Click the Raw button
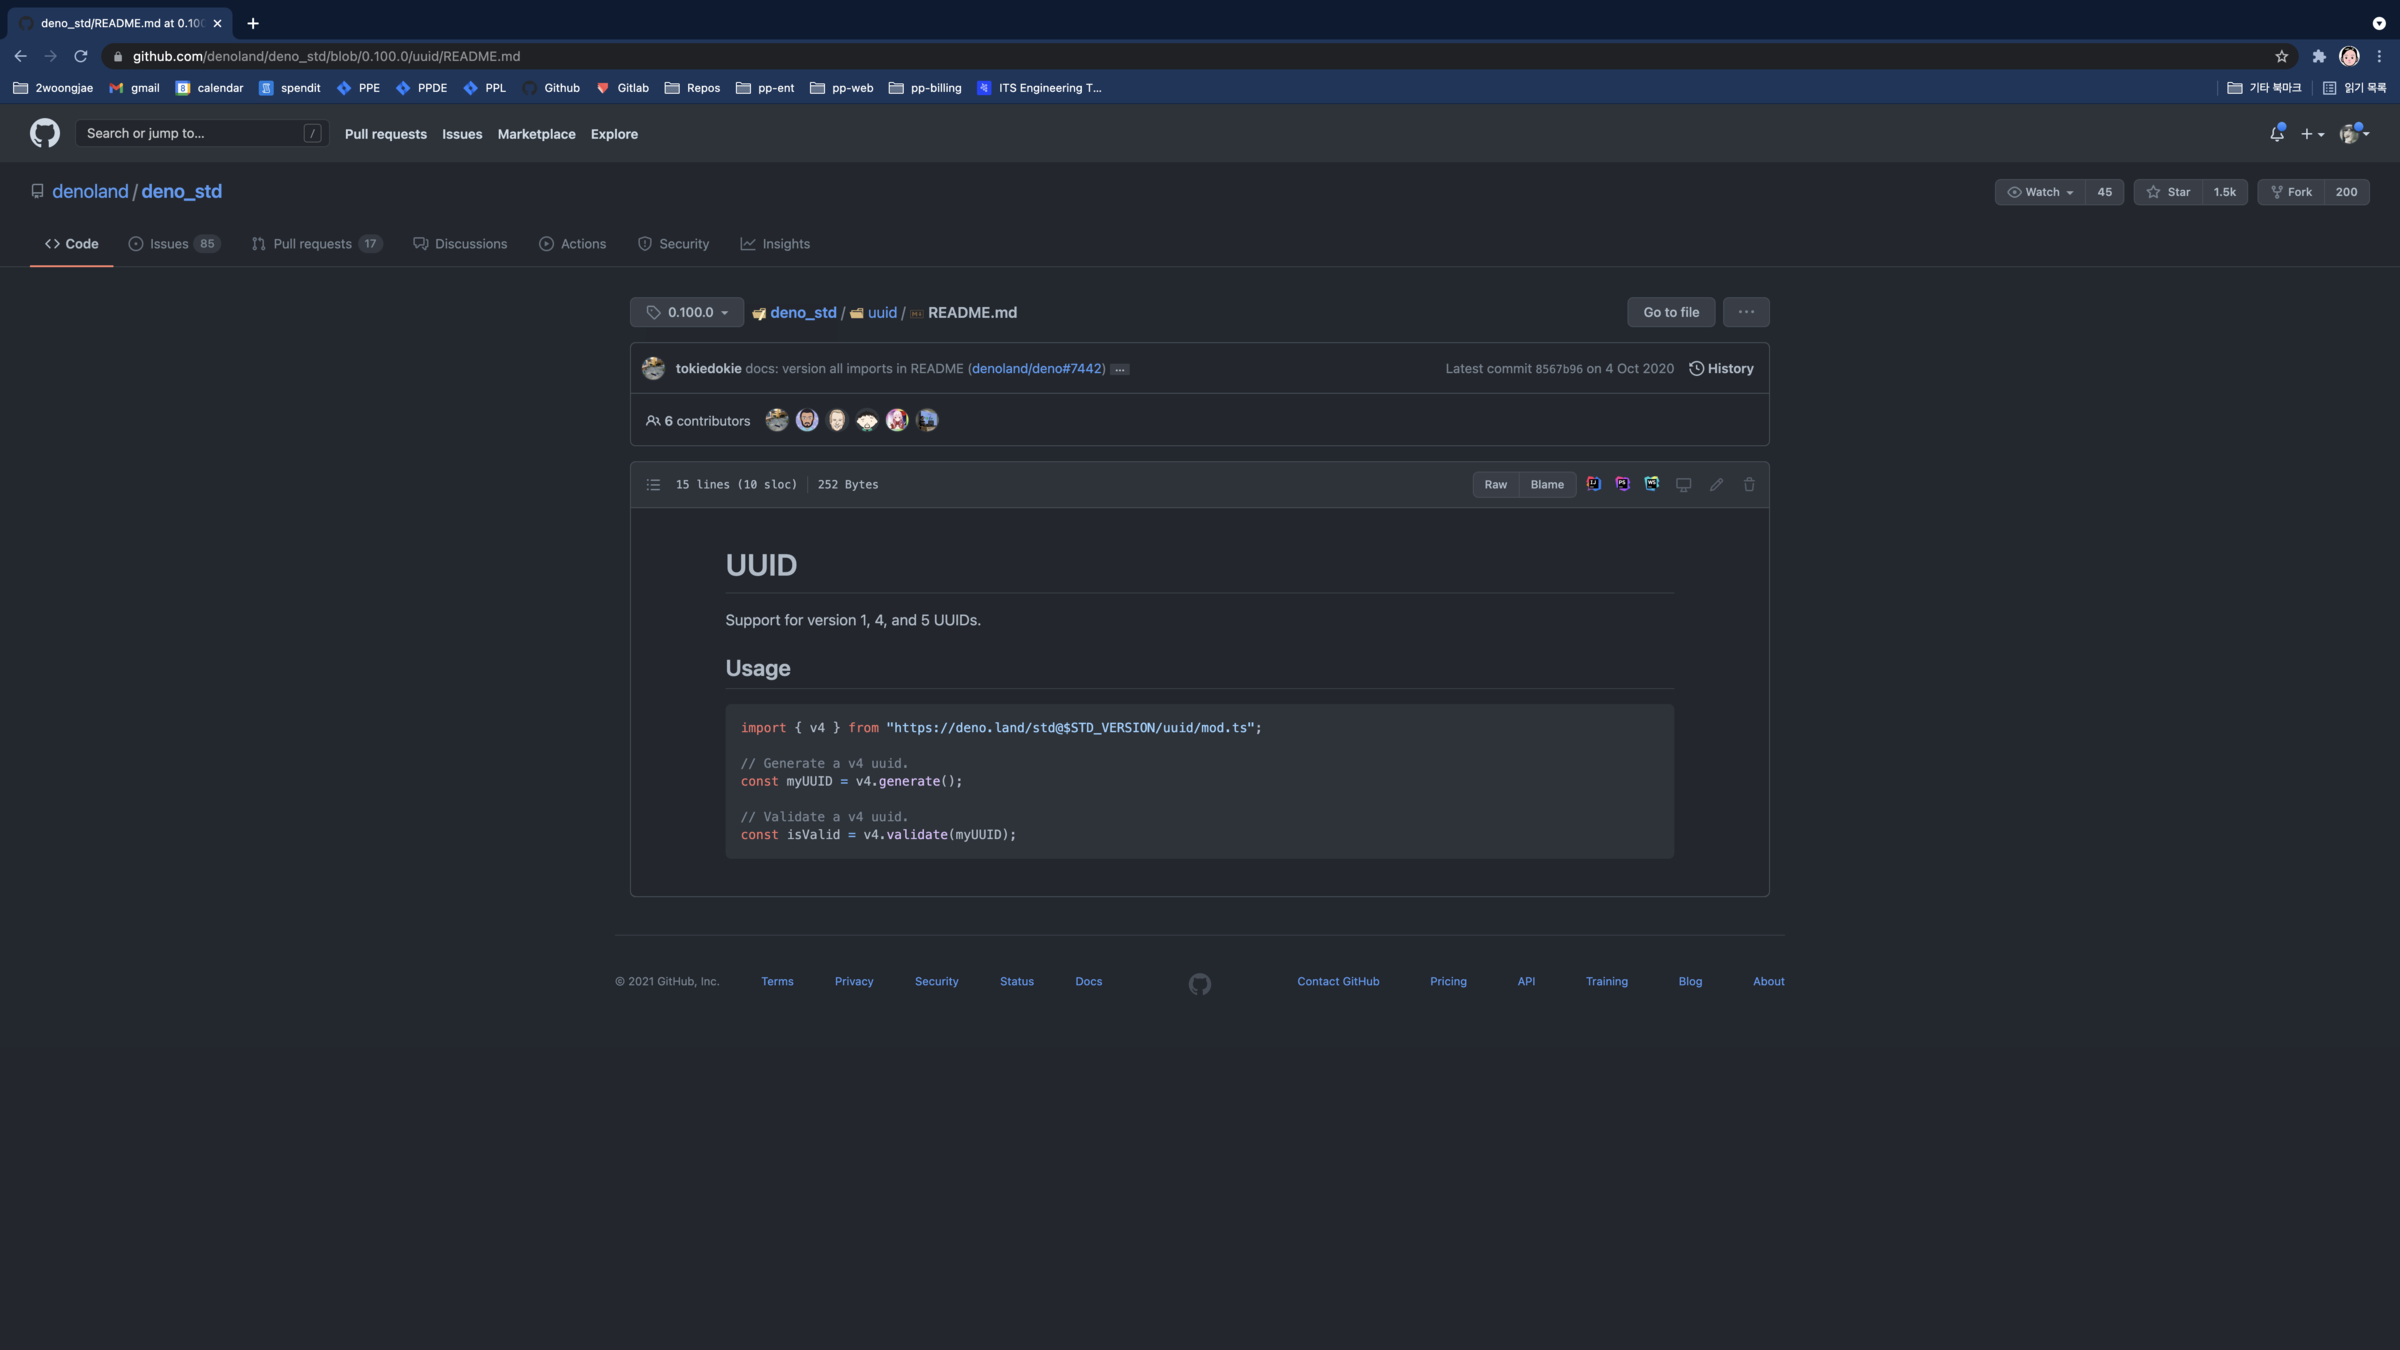2400x1350 pixels. [1495, 485]
